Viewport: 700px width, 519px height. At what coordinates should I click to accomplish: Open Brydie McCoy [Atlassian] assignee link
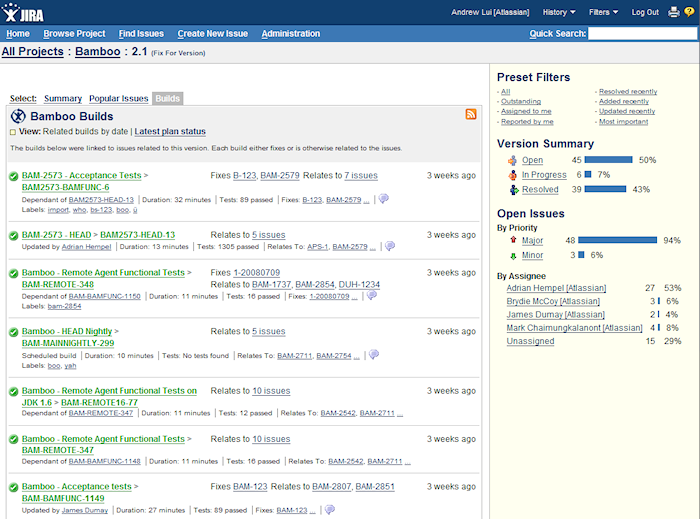point(553,301)
